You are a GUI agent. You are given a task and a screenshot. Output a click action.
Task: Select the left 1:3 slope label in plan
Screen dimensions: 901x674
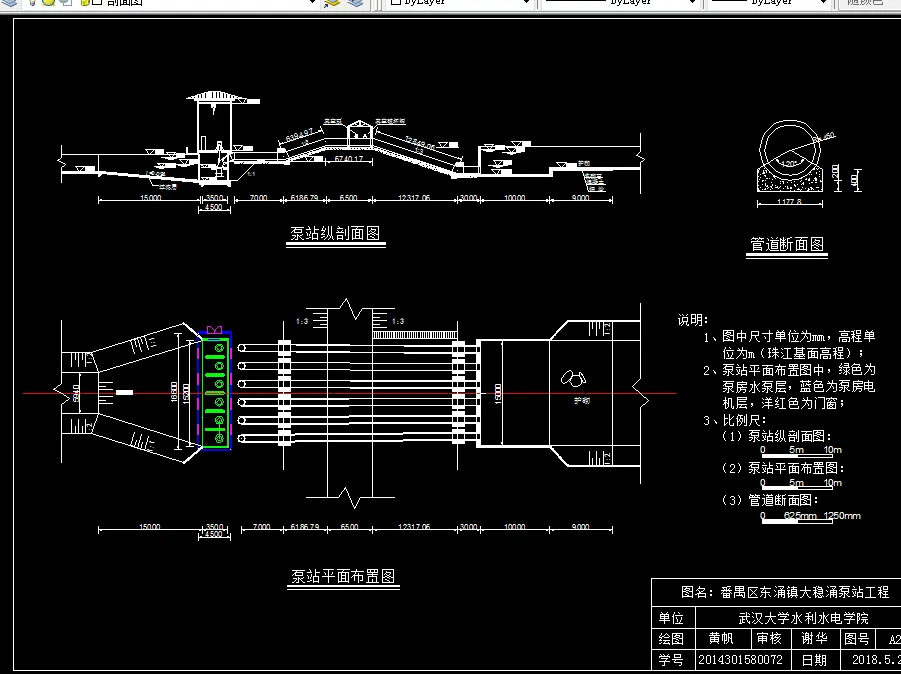tap(302, 321)
